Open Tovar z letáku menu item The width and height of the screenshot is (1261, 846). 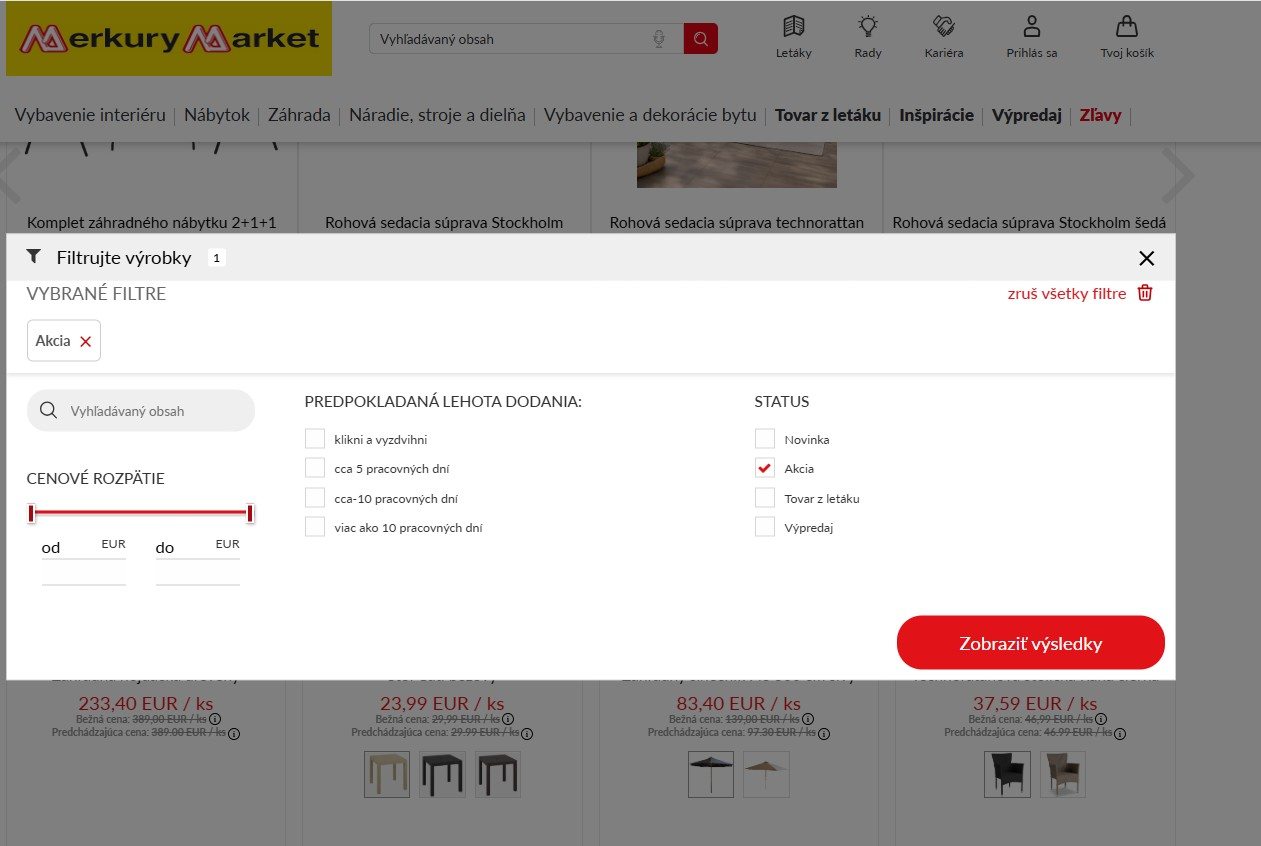pos(828,115)
